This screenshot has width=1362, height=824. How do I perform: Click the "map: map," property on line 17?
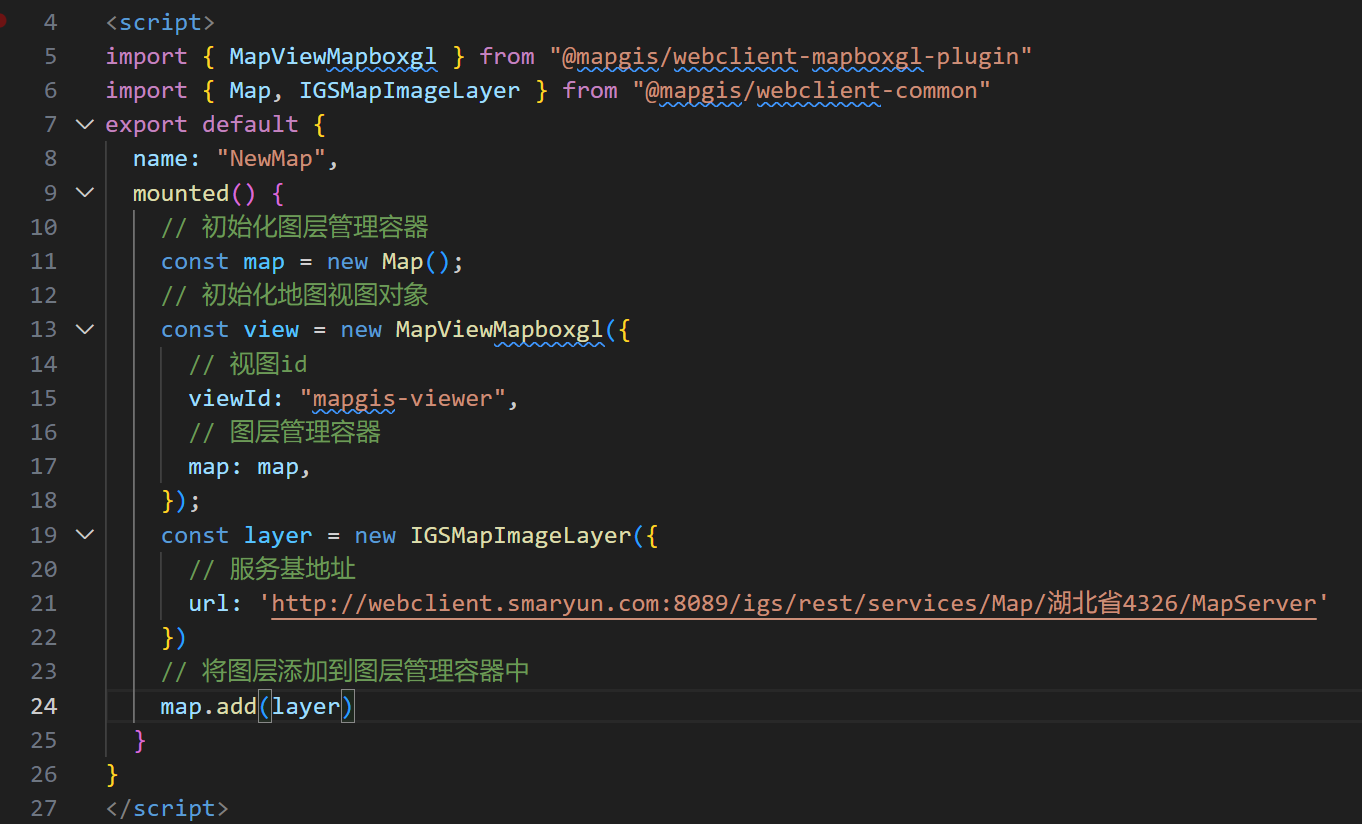click(250, 466)
